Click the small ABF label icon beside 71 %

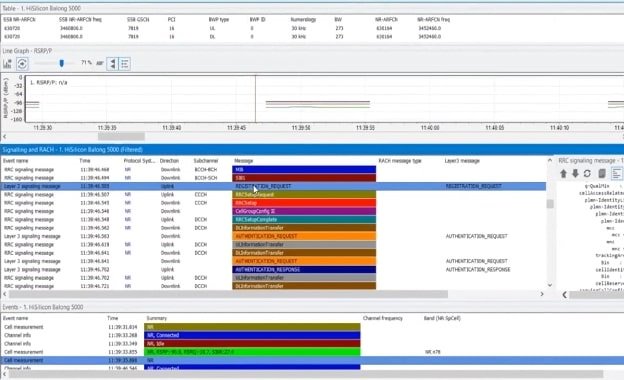(x=99, y=63)
